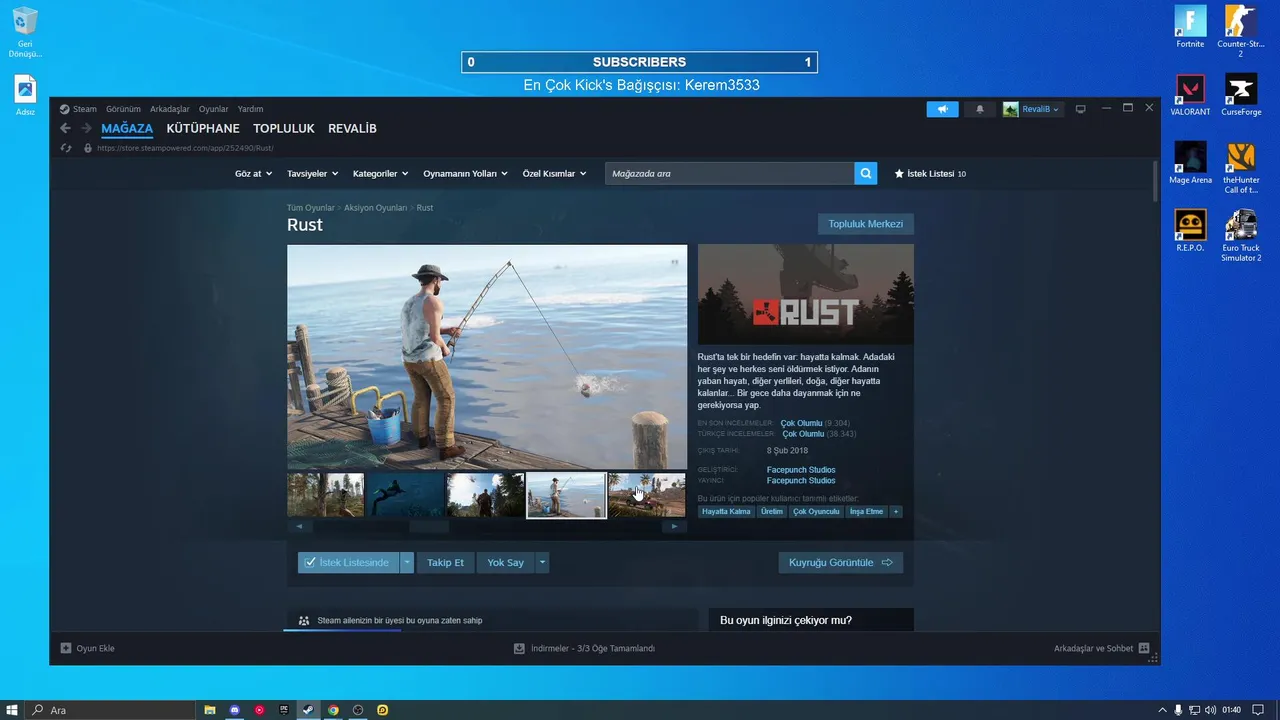This screenshot has height=720, width=1280.
Task: Open the Çok Olumlu Turkish reviews link
Action: click(x=803, y=434)
